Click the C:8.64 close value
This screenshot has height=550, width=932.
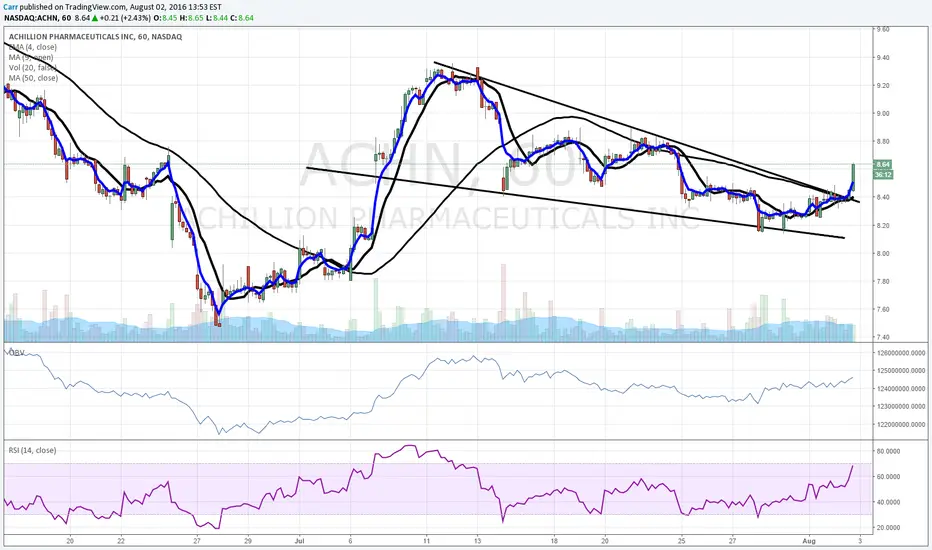click(242, 18)
